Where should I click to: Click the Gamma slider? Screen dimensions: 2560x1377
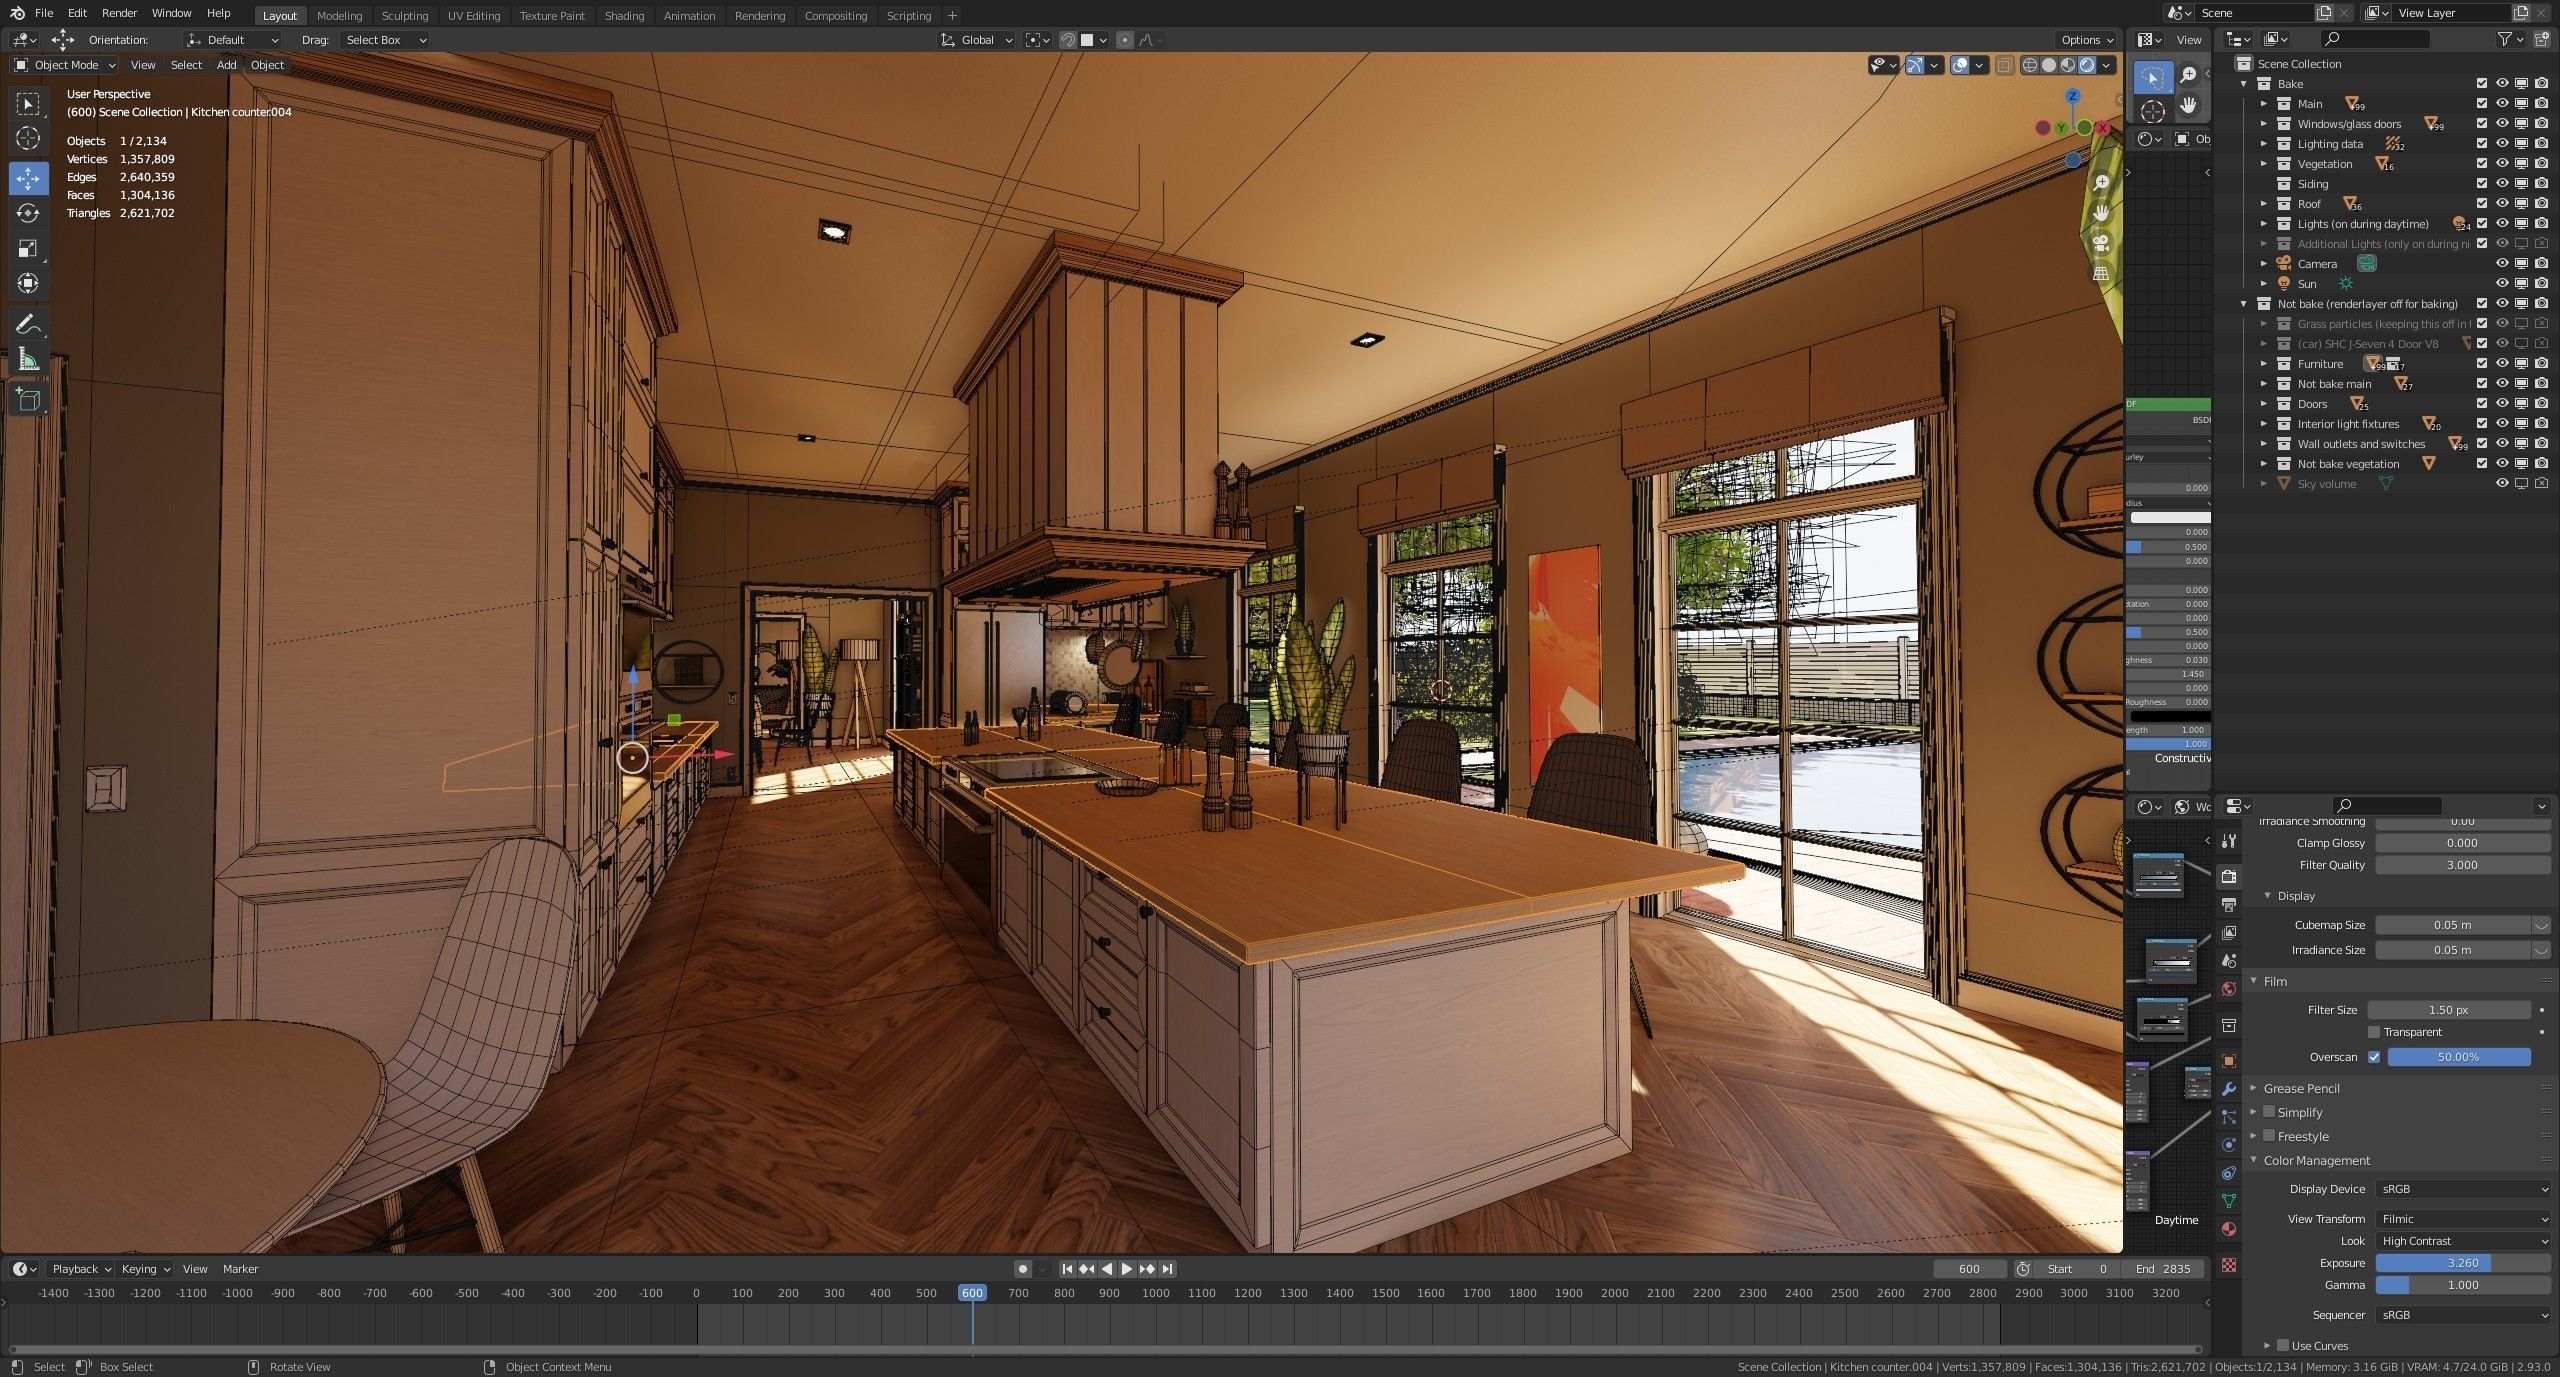(x=2463, y=1285)
